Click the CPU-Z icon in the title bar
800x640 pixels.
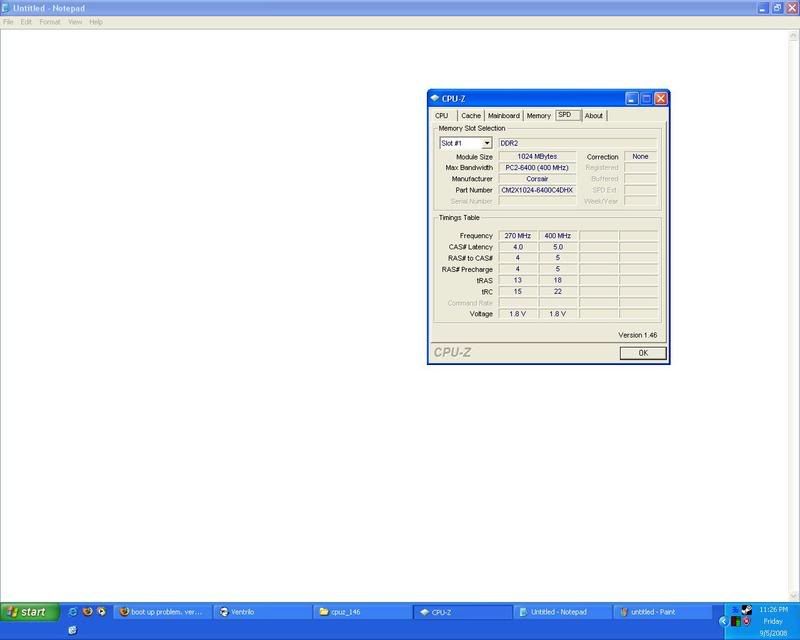[436, 99]
